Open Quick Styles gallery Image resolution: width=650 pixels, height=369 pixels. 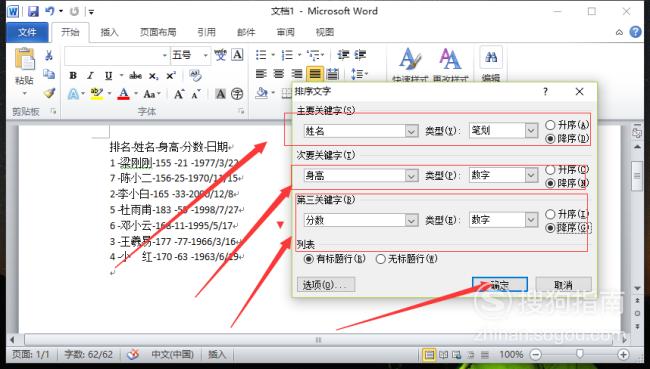coord(410,63)
